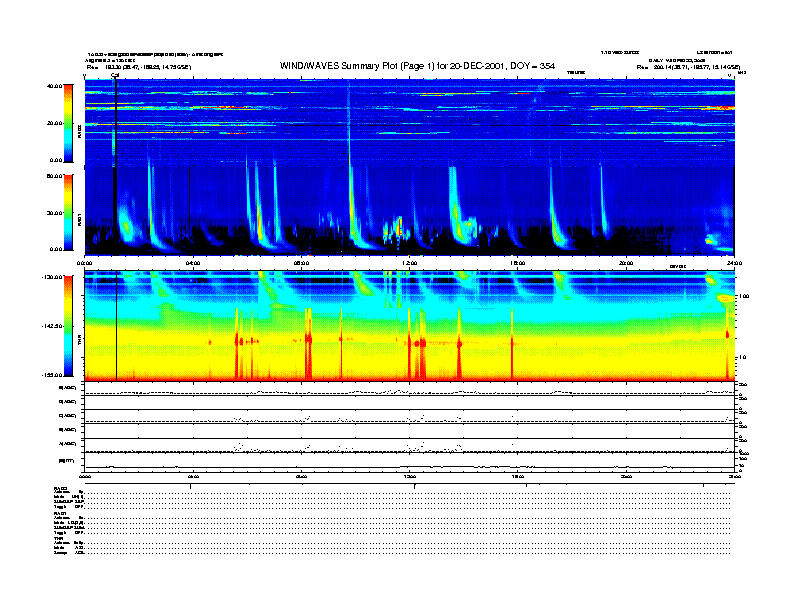
Task: Click the 04:00 tick label below RAD1 spectrogram
Action: point(193,263)
